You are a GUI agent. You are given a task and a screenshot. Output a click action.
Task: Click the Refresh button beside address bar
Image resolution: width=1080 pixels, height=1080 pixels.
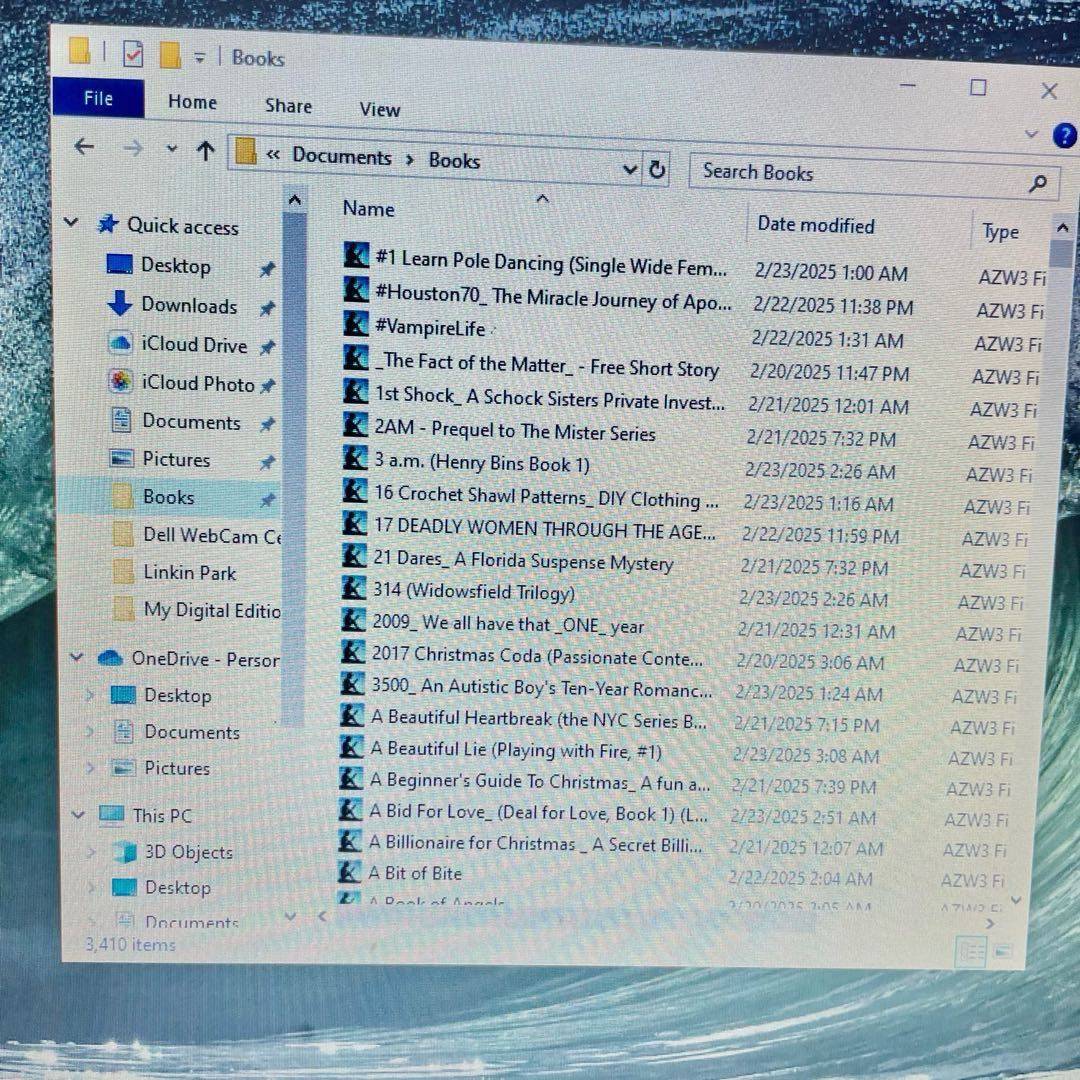click(x=657, y=170)
